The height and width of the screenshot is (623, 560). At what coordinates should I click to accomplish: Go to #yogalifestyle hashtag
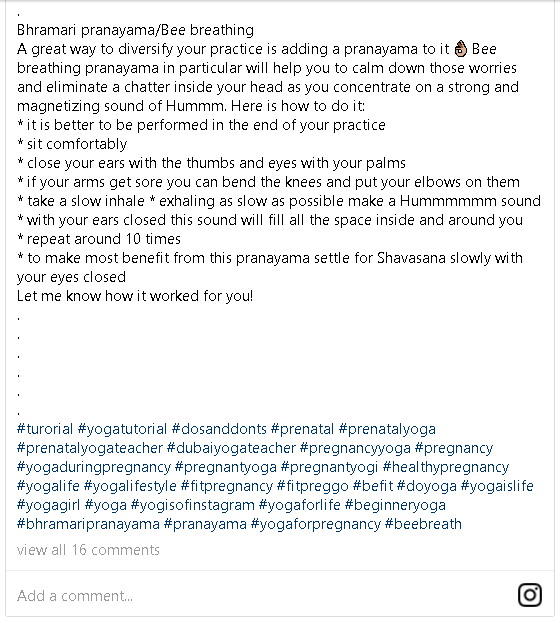130,486
